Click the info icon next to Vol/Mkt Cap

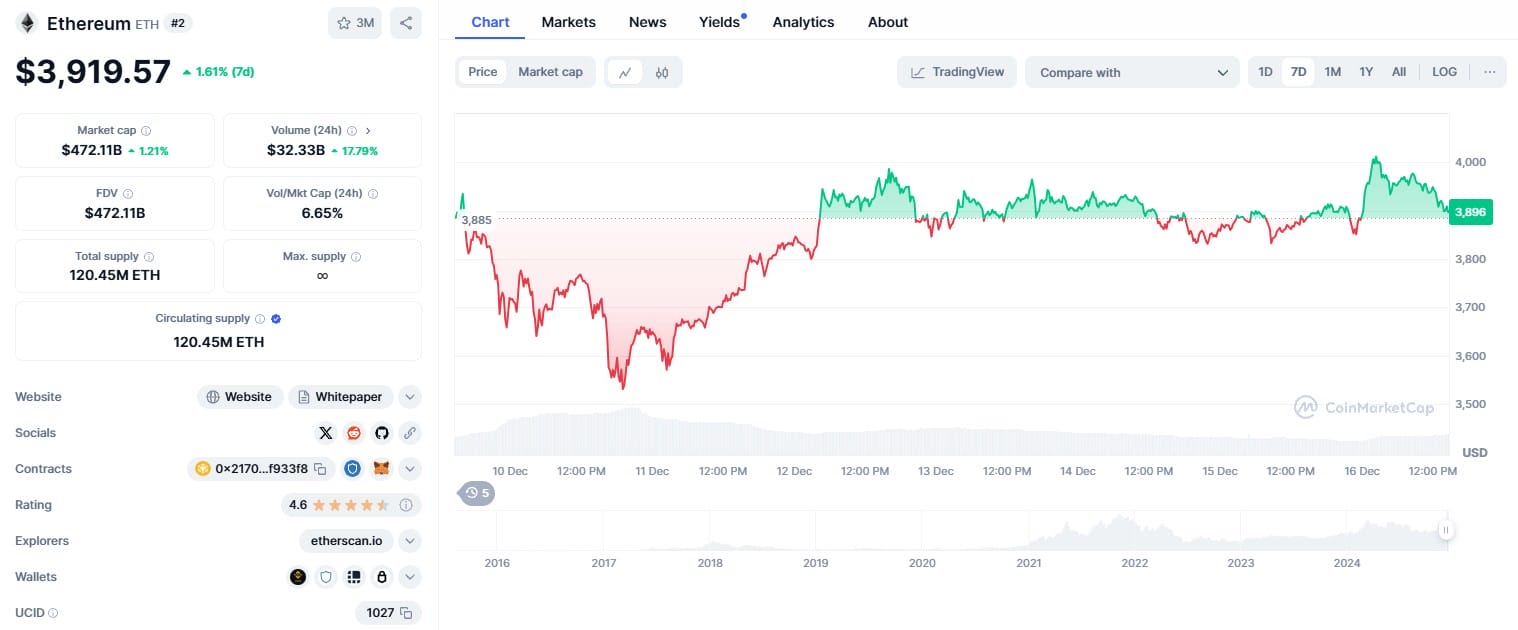coord(373,194)
